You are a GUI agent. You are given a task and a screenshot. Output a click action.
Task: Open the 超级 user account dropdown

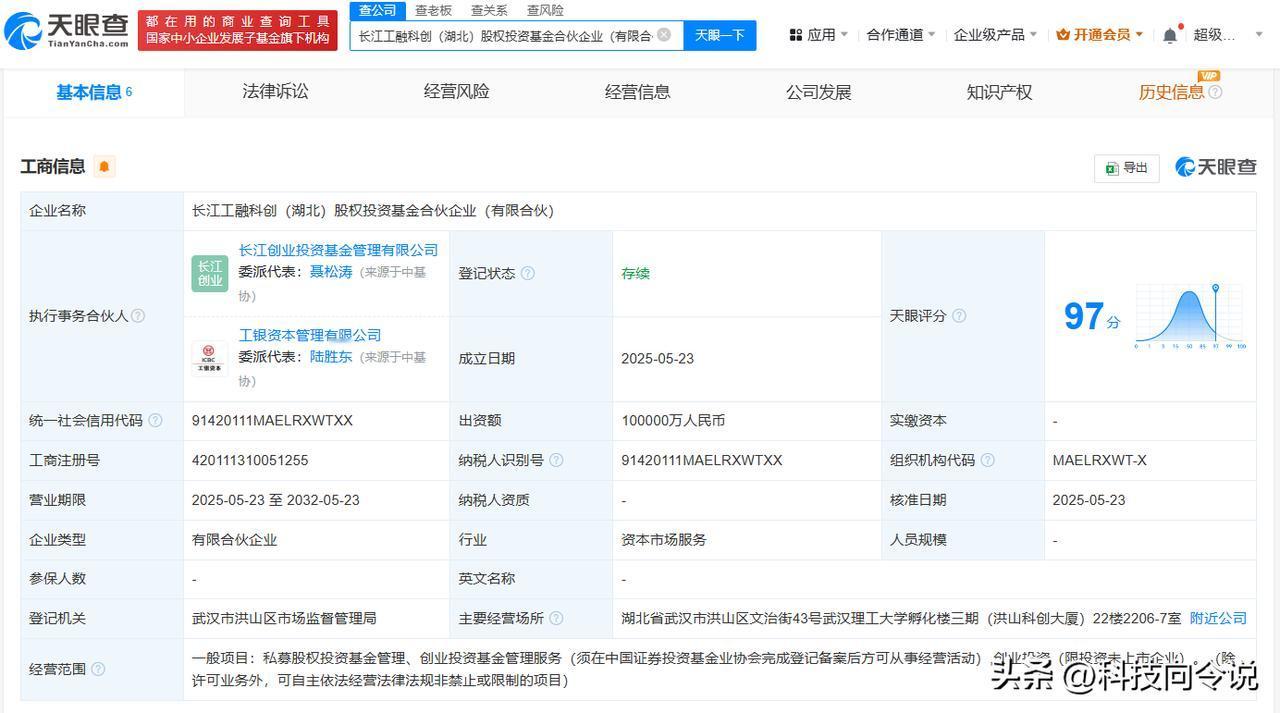tap(1229, 35)
